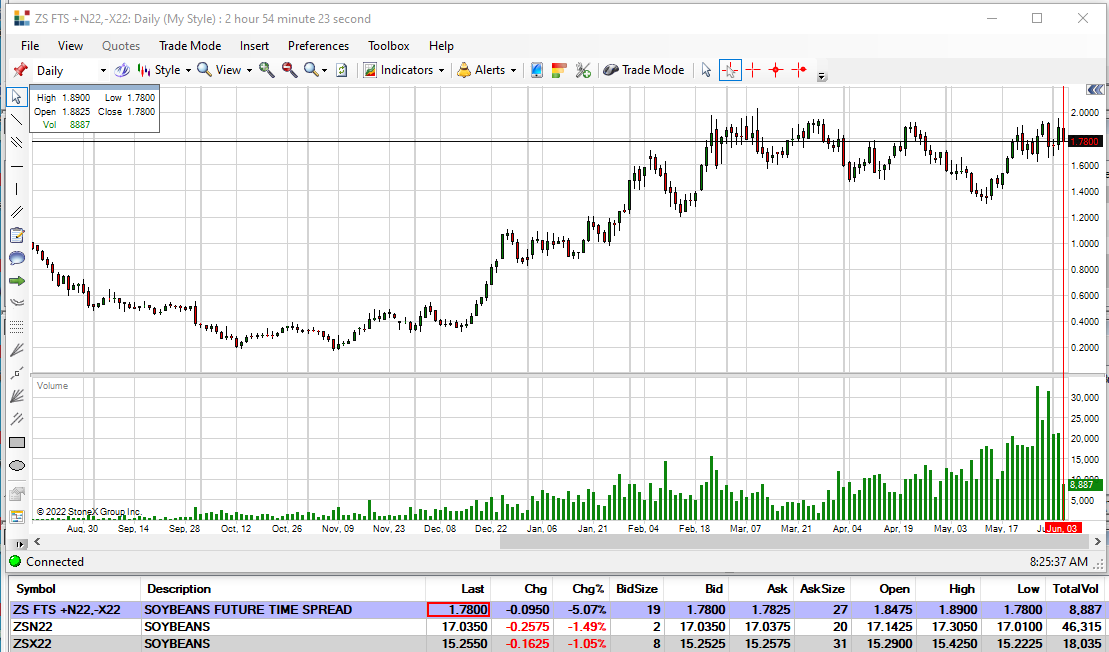1109x652 pixels.
Task: Toggle the crosshair cursor mode
Action: click(x=730, y=70)
